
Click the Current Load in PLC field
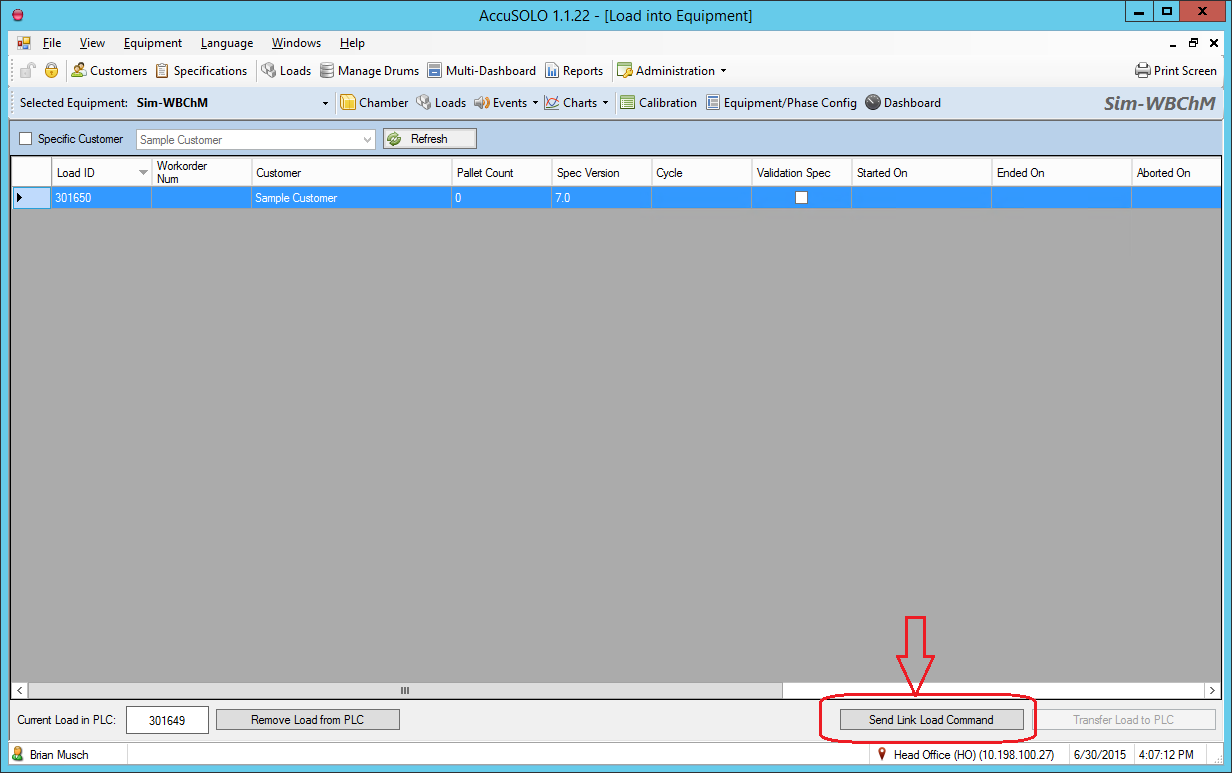click(x=167, y=720)
